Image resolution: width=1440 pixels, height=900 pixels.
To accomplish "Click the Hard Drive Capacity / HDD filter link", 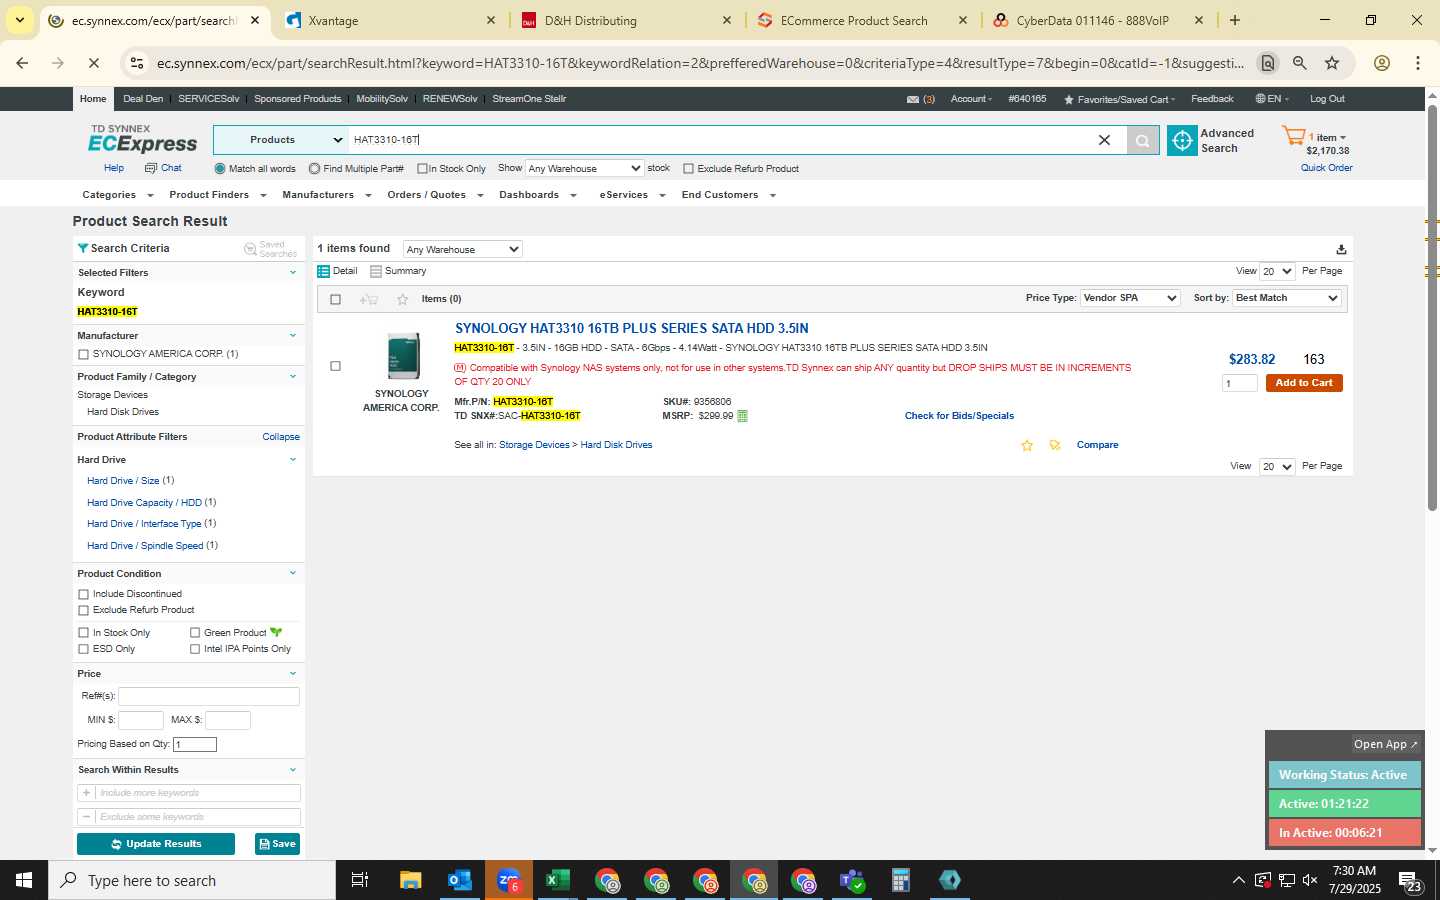I will (x=144, y=503).
